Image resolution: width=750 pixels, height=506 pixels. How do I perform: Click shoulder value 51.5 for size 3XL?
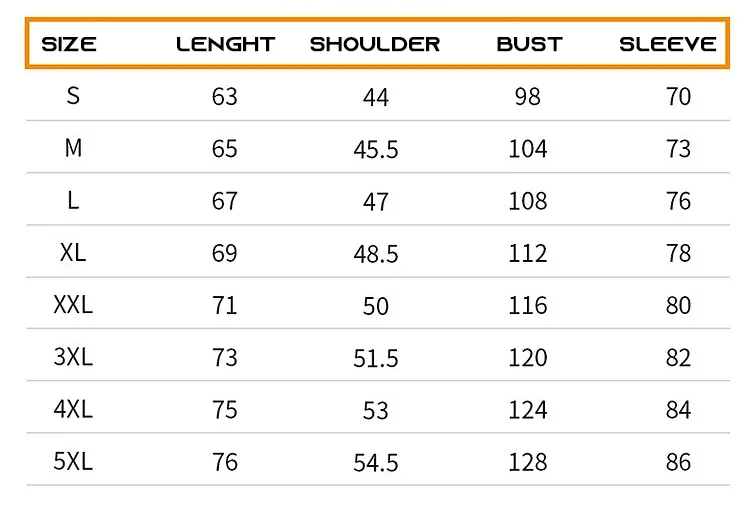pyautogui.click(x=375, y=358)
